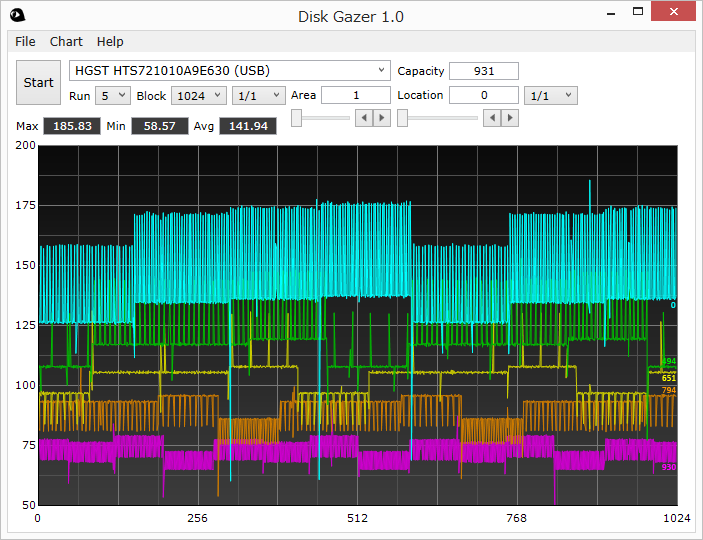Click the Location slider thumb
The height and width of the screenshot is (540, 703).
[402, 118]
